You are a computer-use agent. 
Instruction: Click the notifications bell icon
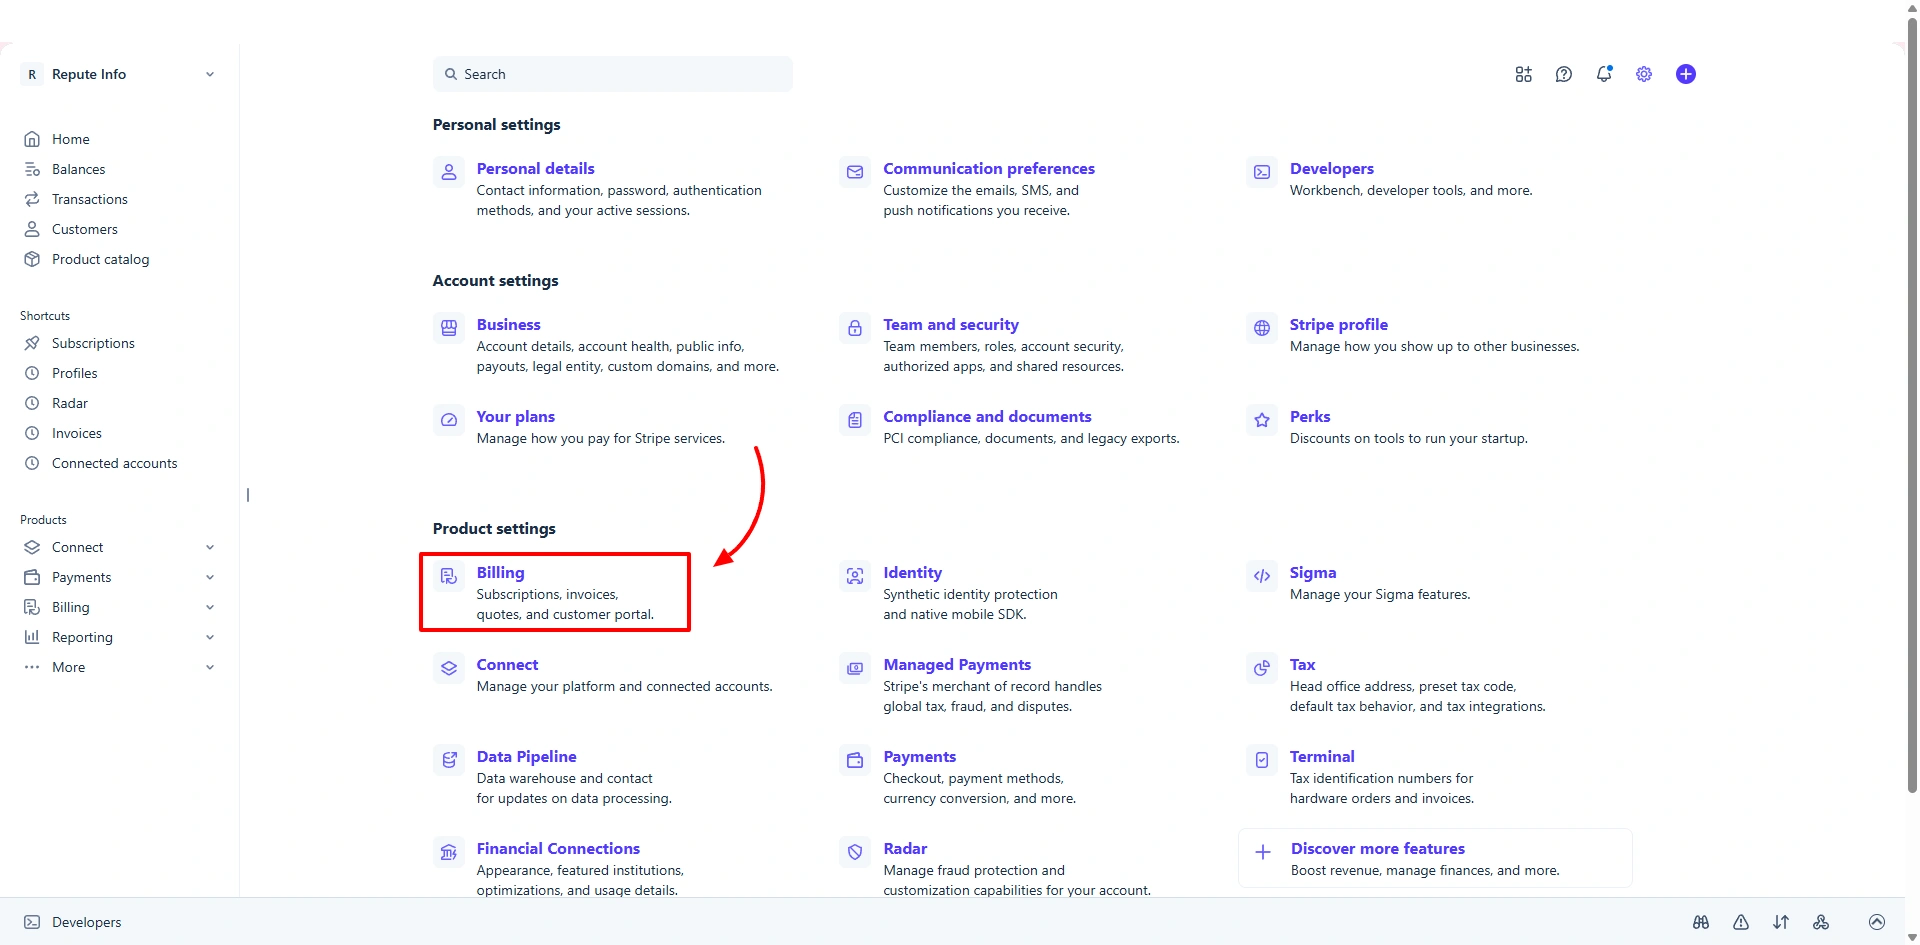(x=1604, y=74)
